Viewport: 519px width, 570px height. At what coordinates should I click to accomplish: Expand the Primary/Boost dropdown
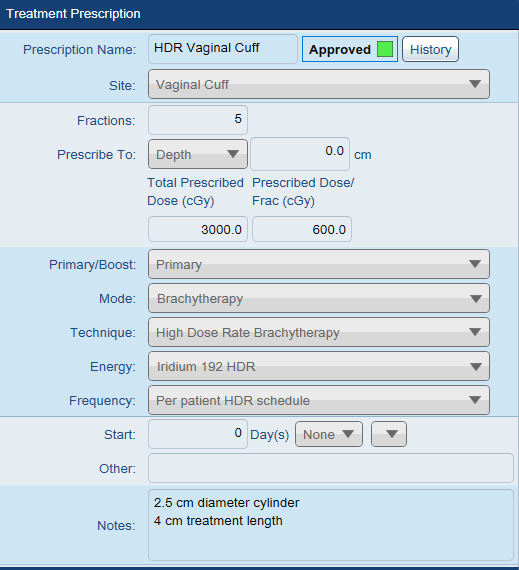[319, 264]
